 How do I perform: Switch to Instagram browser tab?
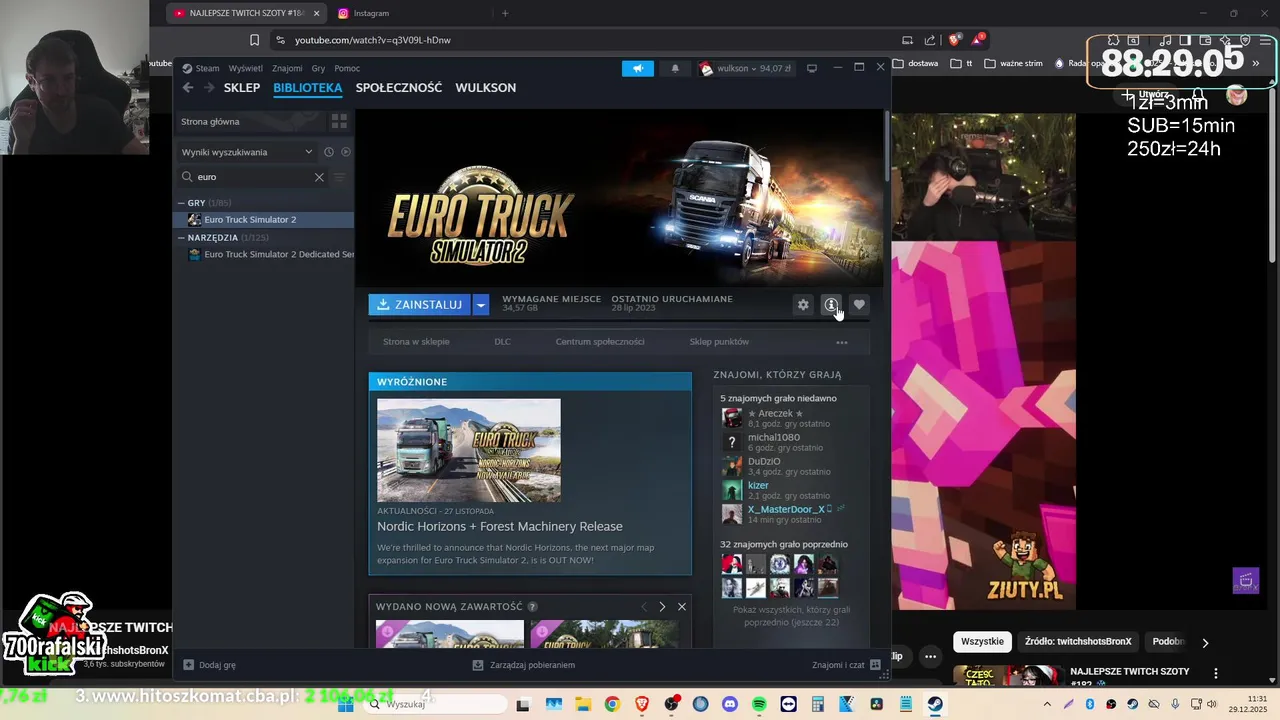(410, 13)
